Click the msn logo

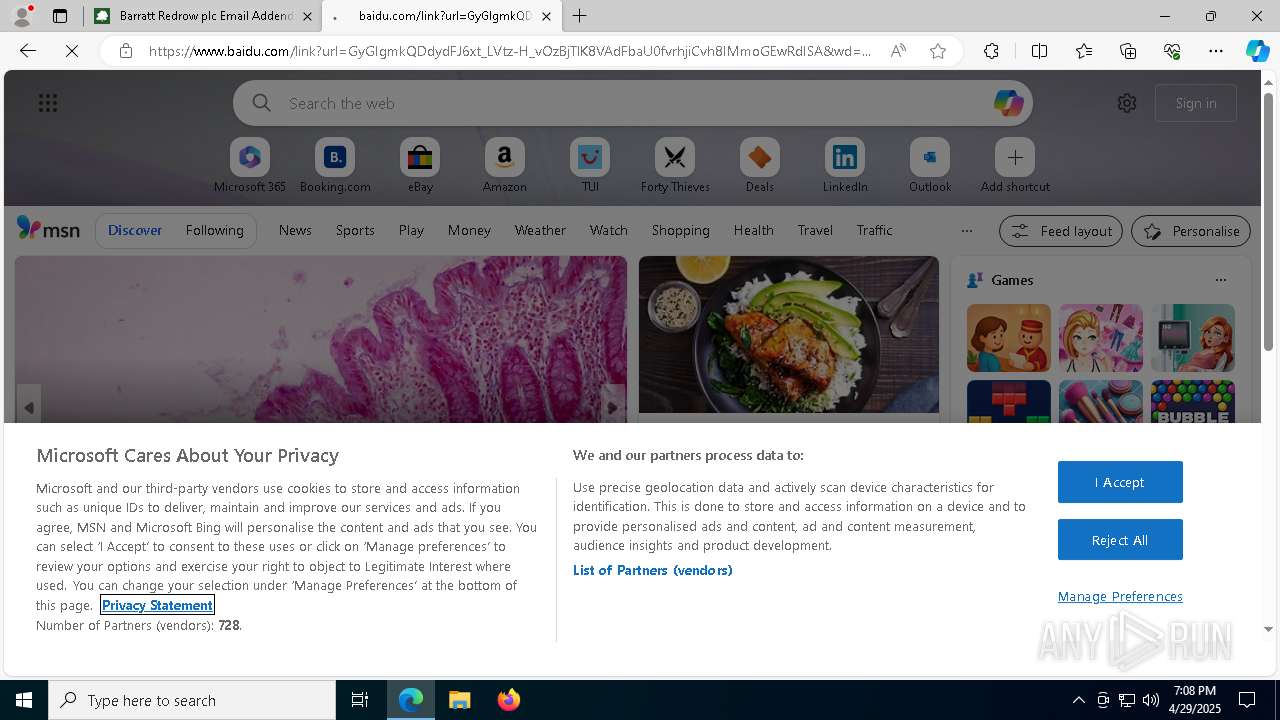(48, 229)
